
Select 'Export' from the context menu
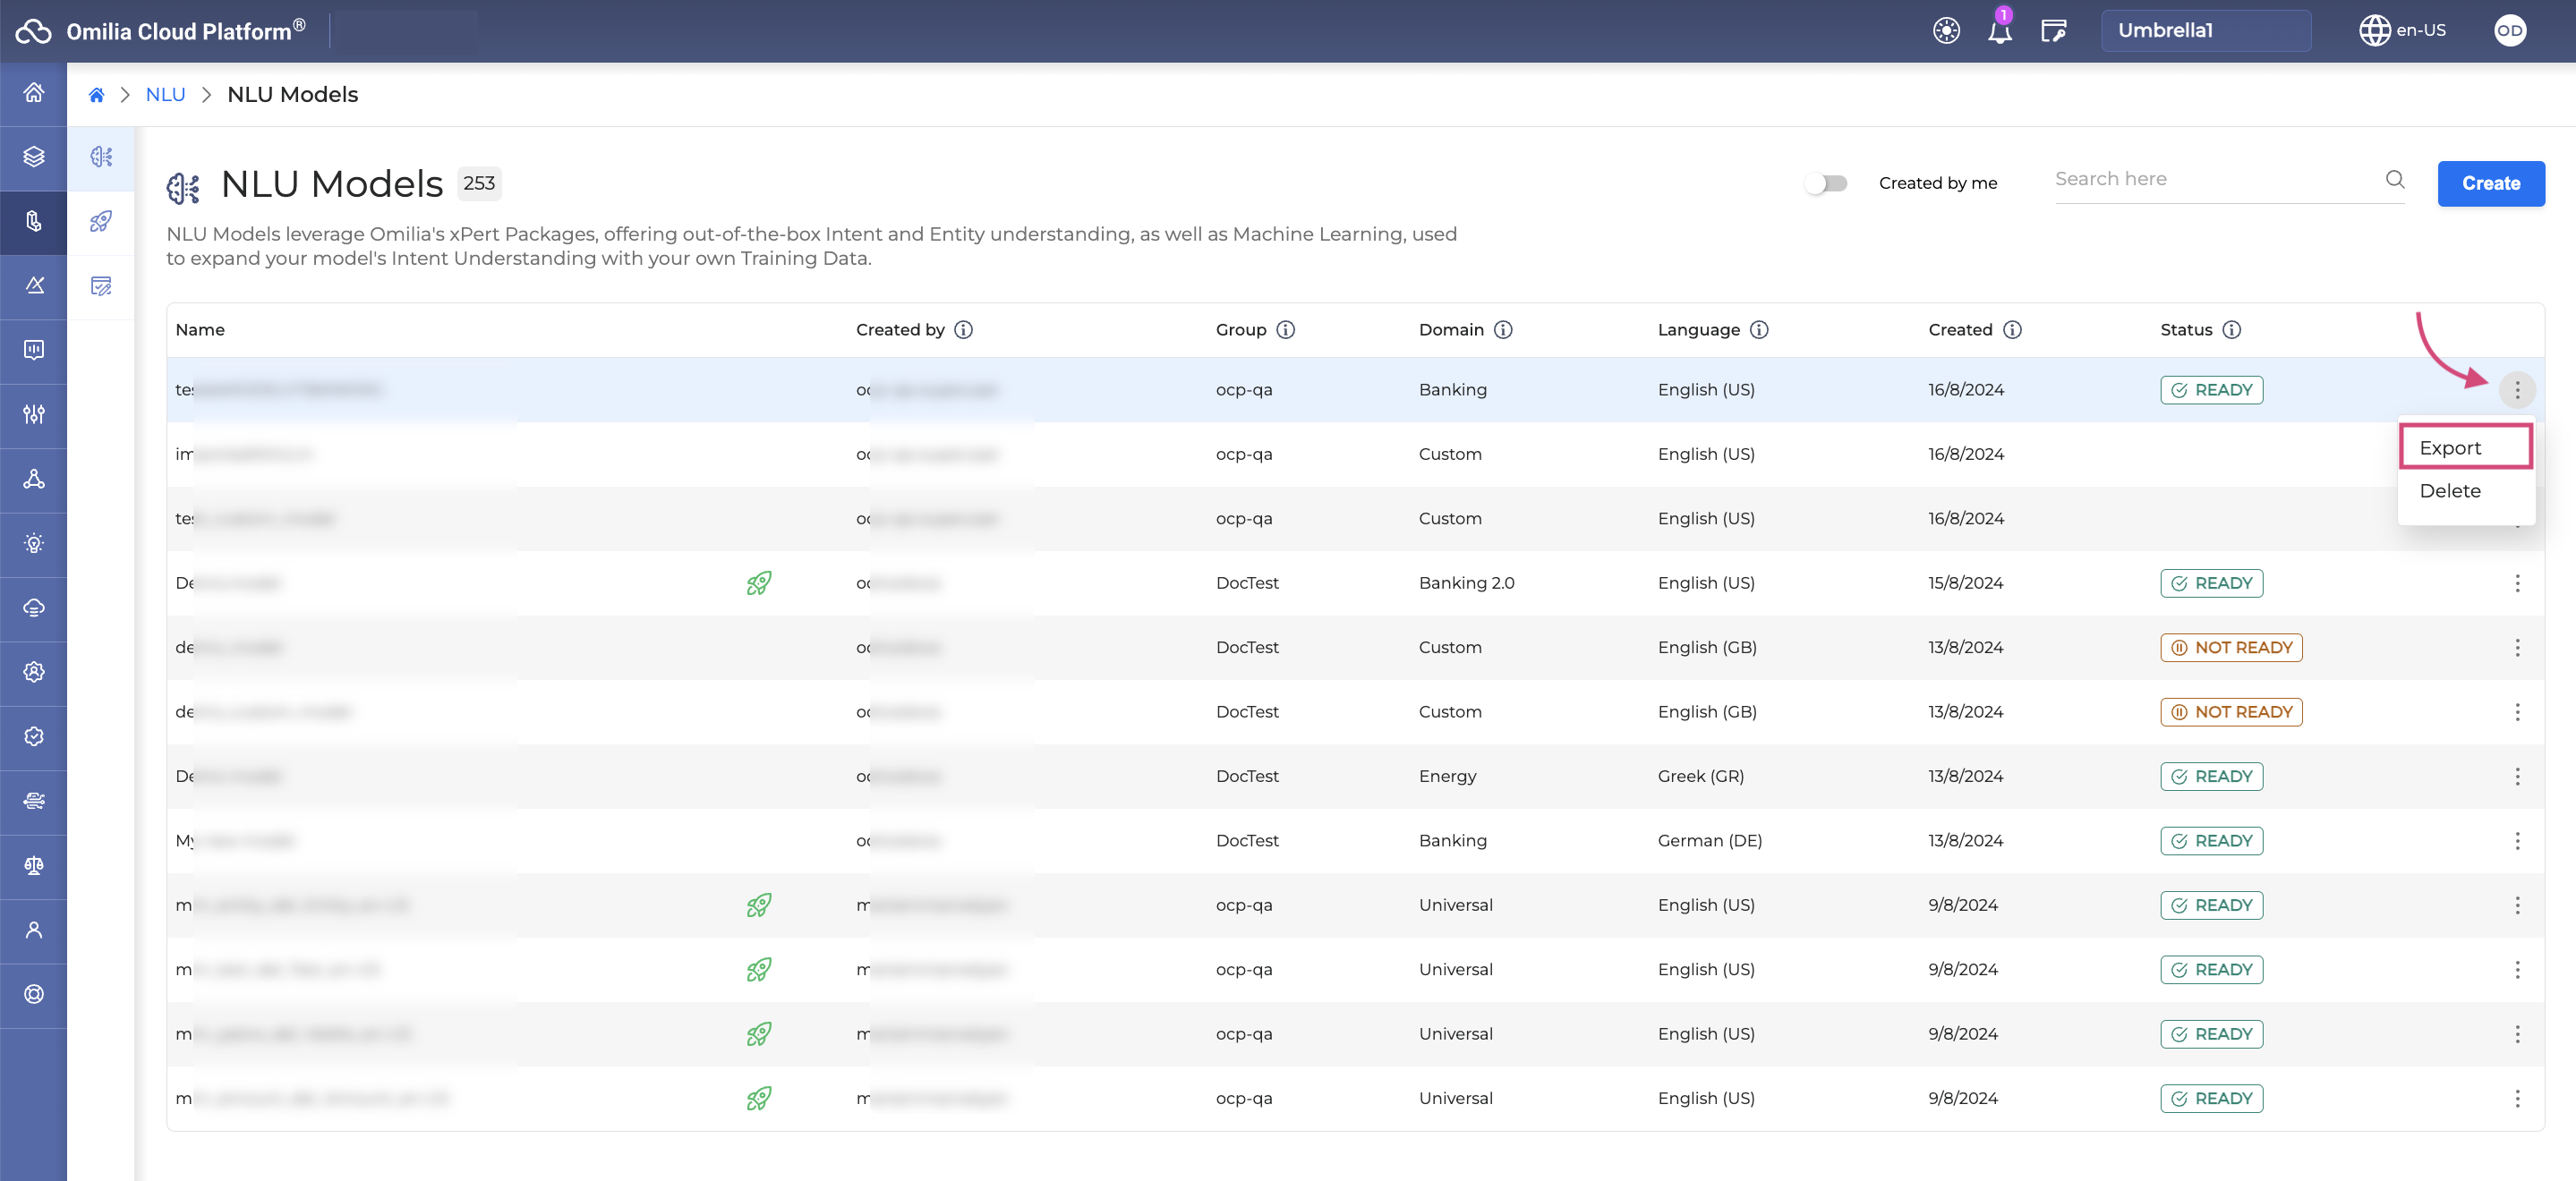2452,446
